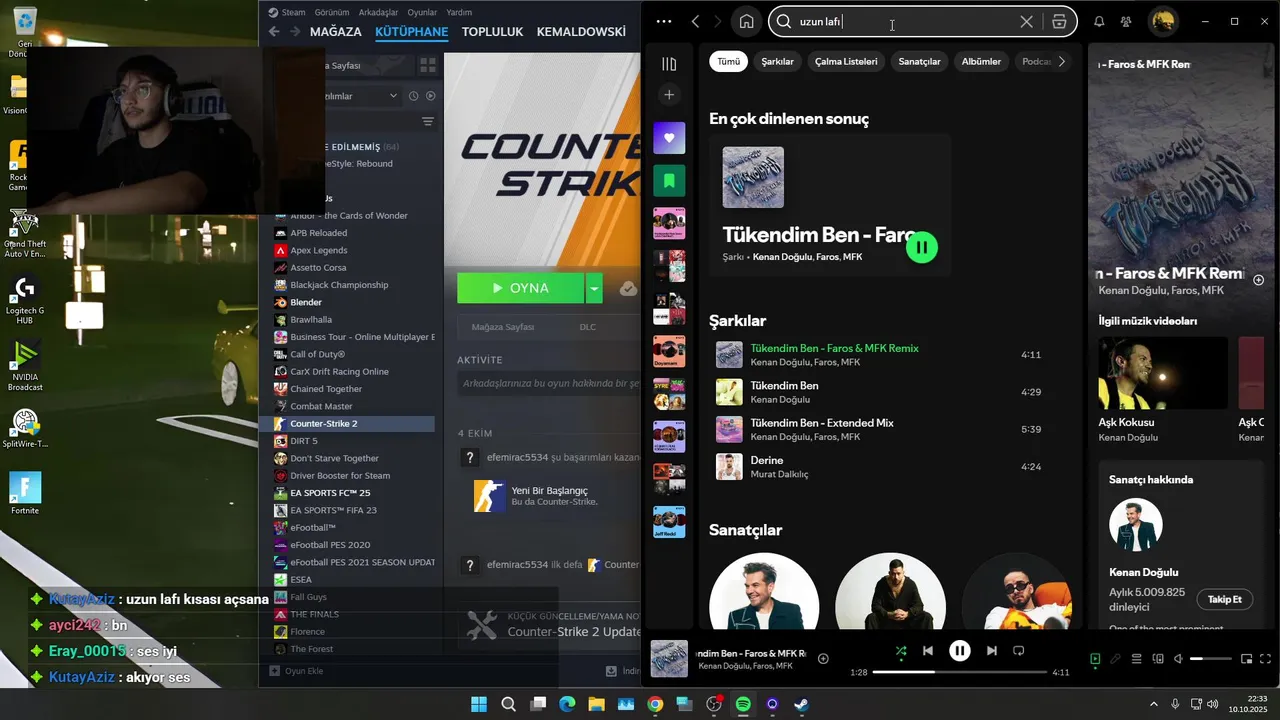
Task: Open the TOPLULUK tab in Steam
Action: click(492, 32)
